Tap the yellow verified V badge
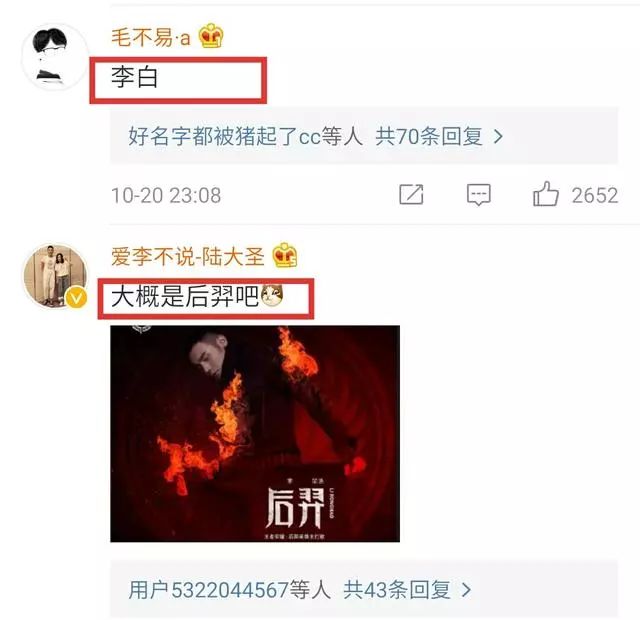The image size is (640, 620). click(76, 298)
